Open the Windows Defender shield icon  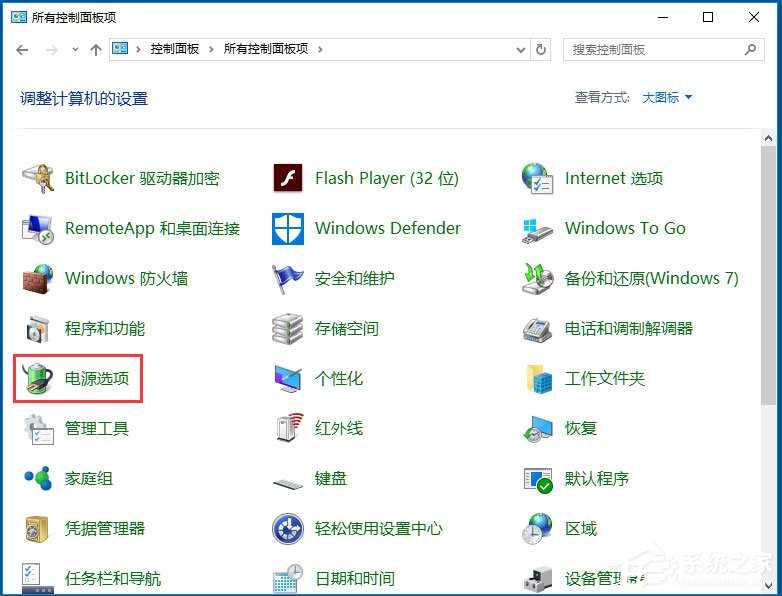pos(288,228)
